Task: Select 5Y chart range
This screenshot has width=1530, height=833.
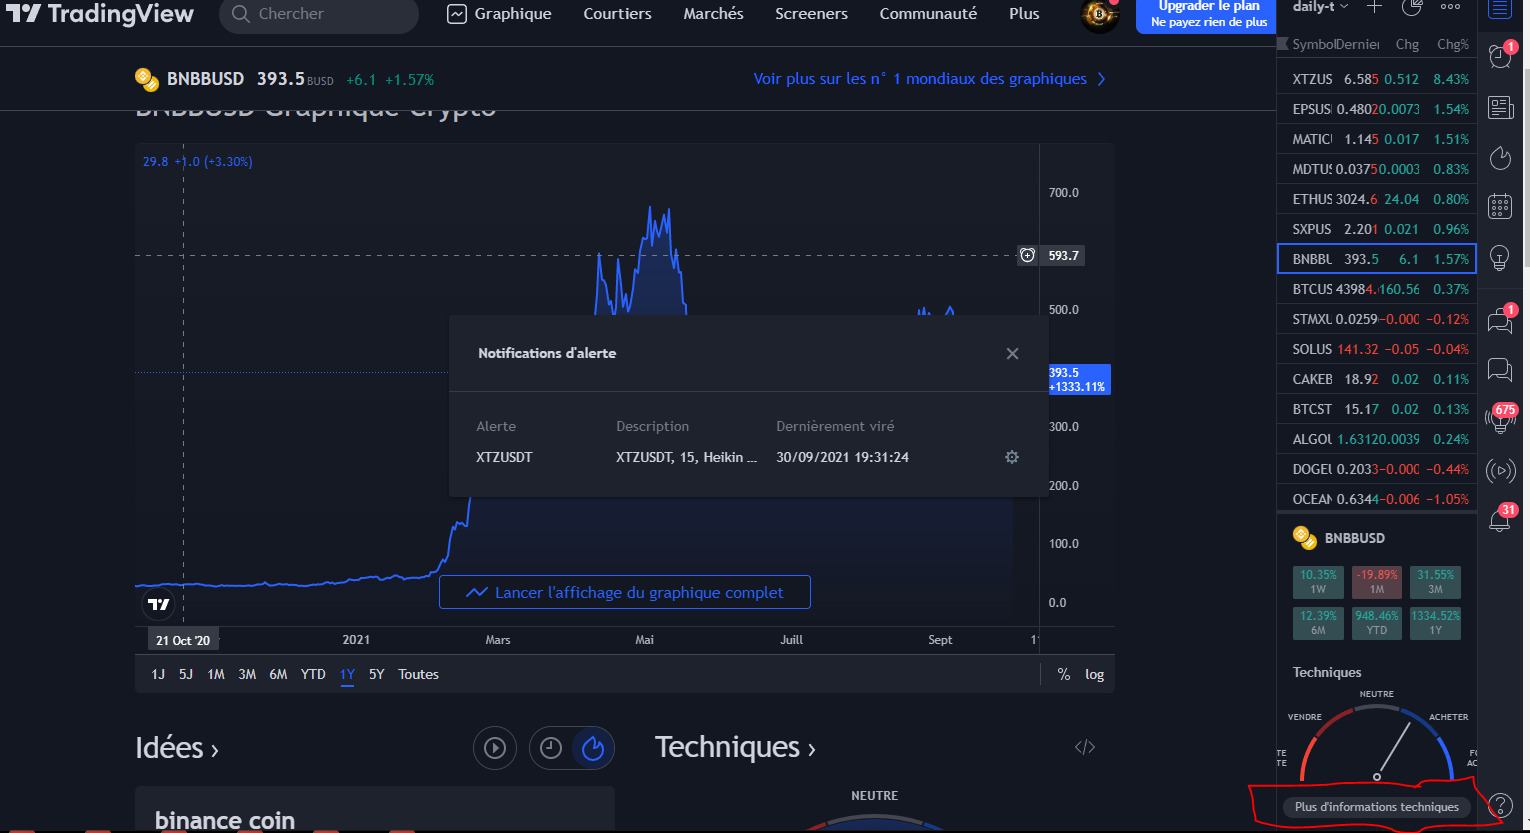Action: (x=377, y=675)
